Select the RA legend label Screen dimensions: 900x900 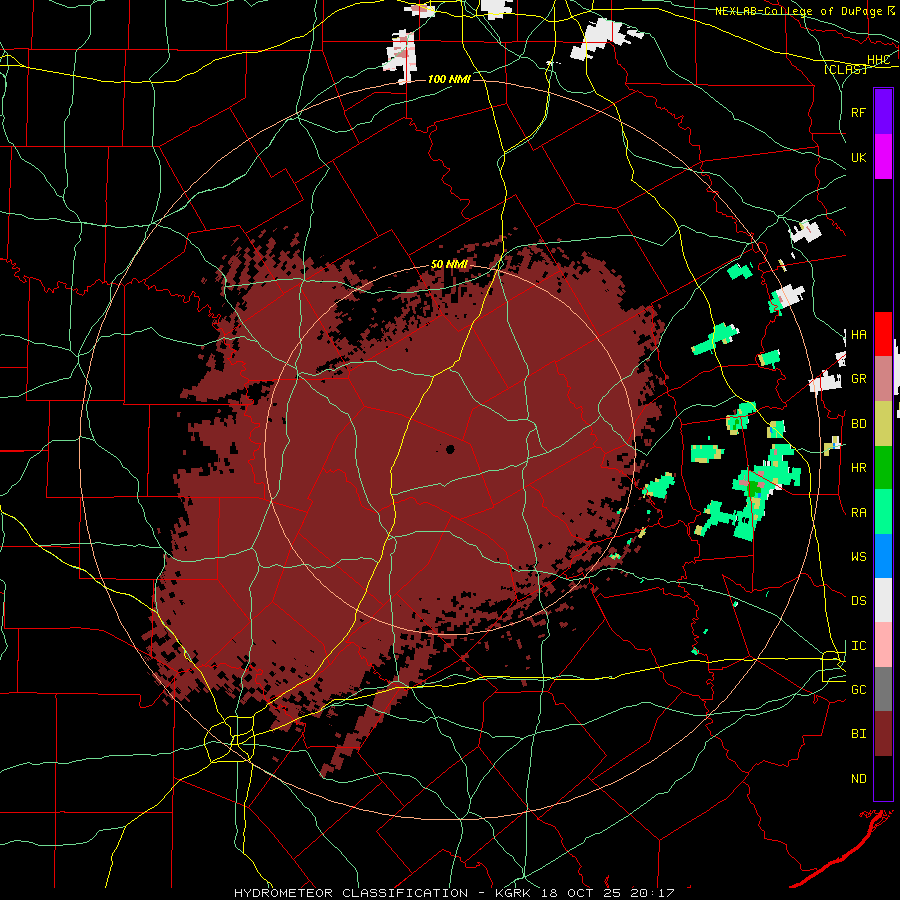[x=858, y=513]
